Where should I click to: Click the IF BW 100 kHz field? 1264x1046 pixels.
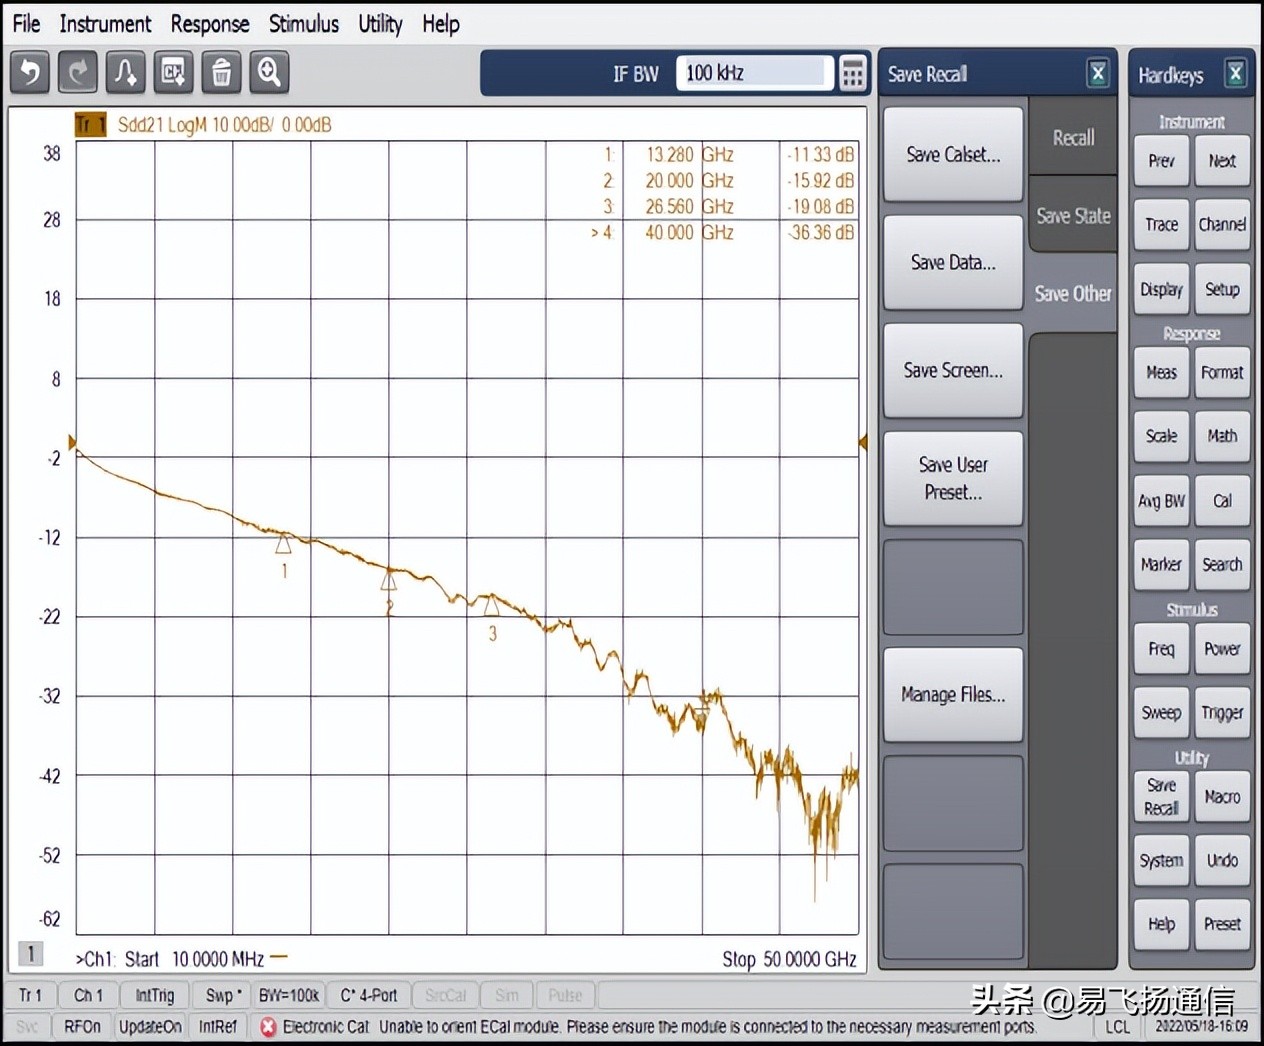point(754,73)
